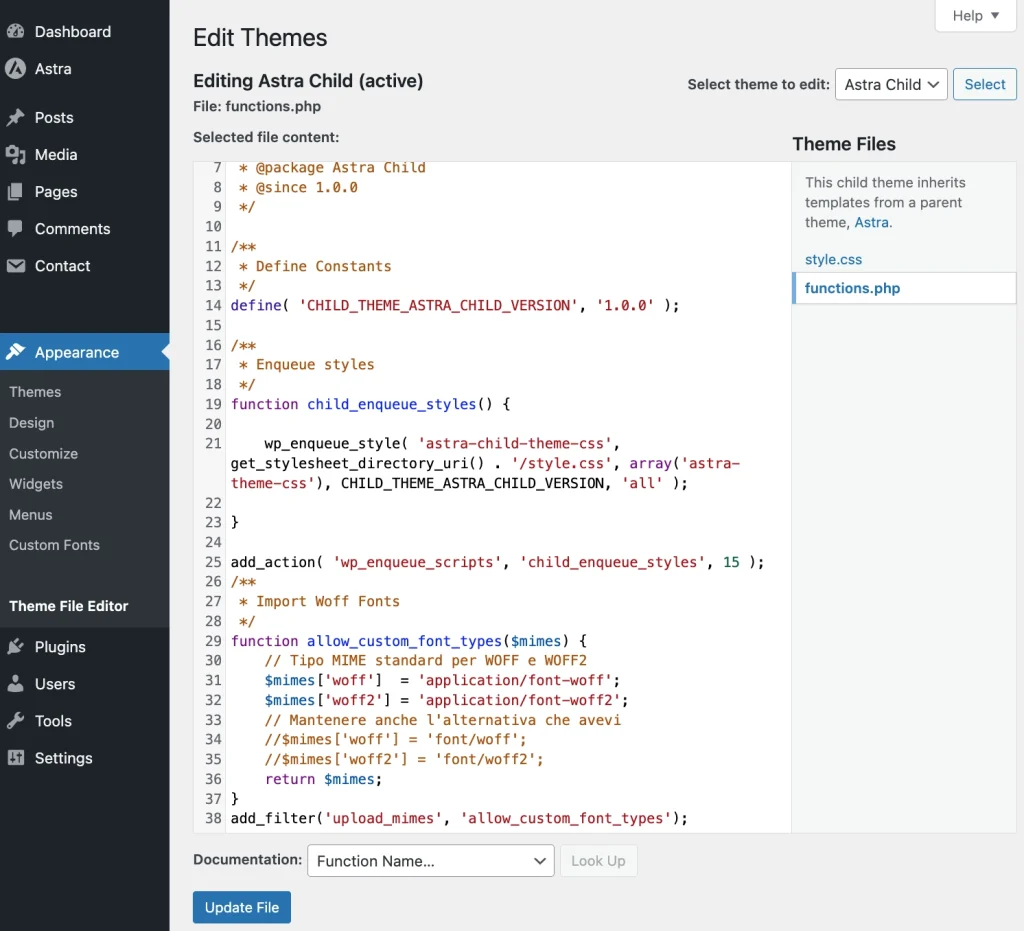Click the Tools wrench icon
1024x931 pixels.
pyautogui.click(x=16, y=721)
